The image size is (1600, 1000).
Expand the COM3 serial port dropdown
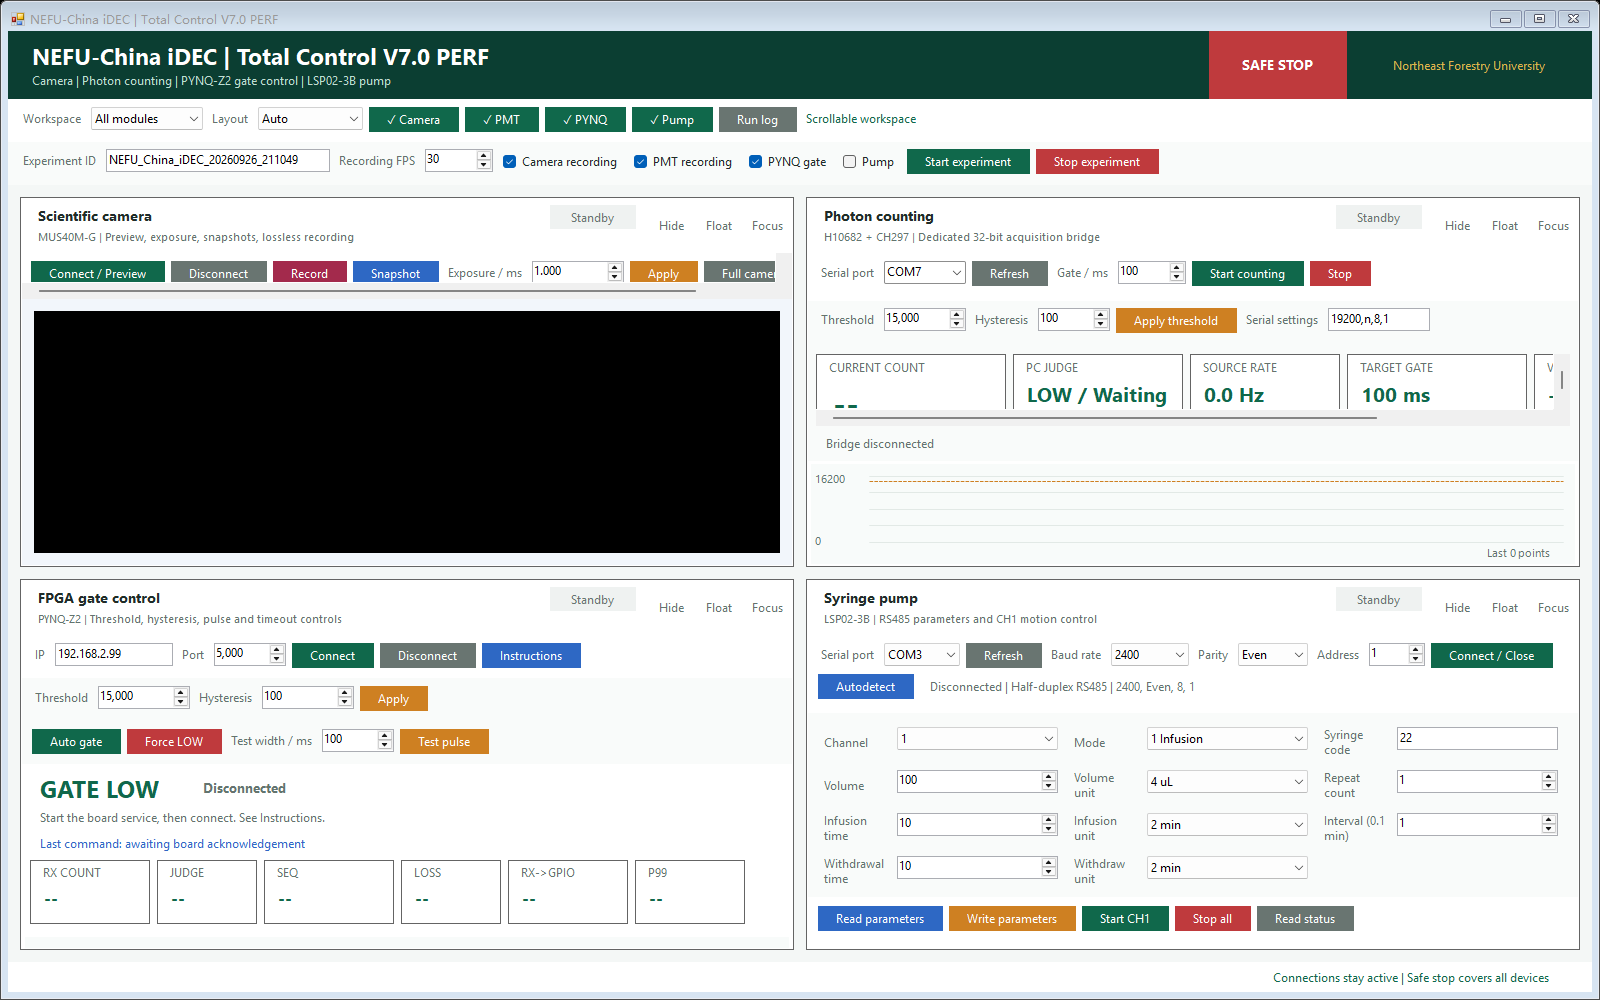(x=923, y=655)
